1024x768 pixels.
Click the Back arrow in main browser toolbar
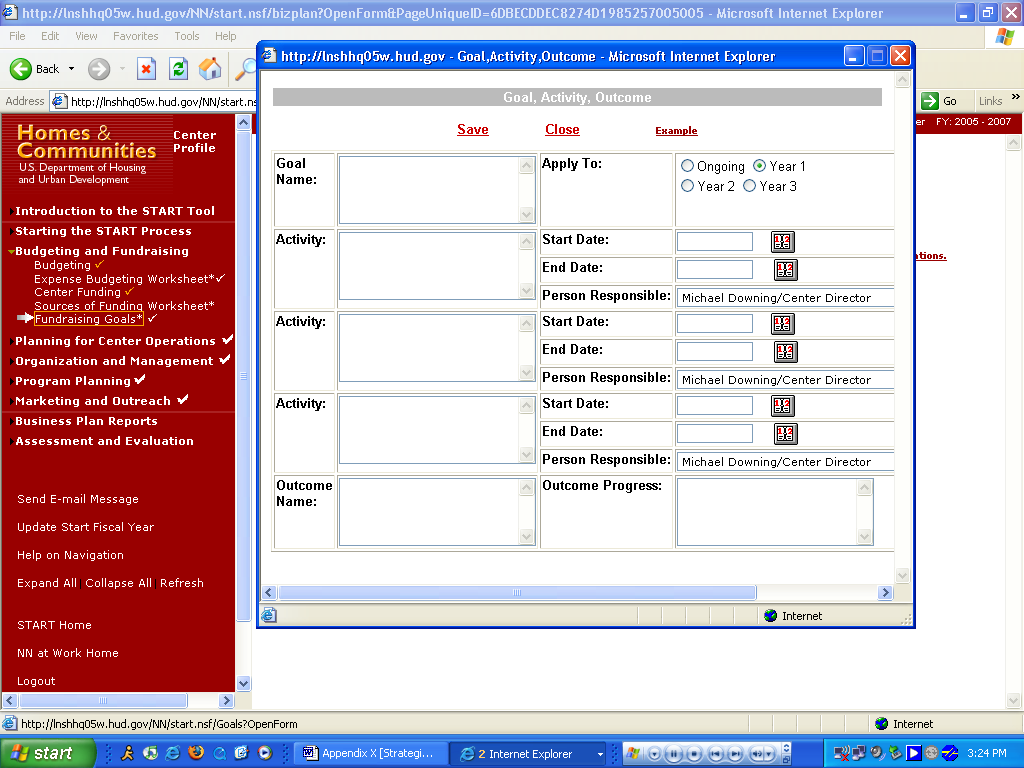coord(21,69)
